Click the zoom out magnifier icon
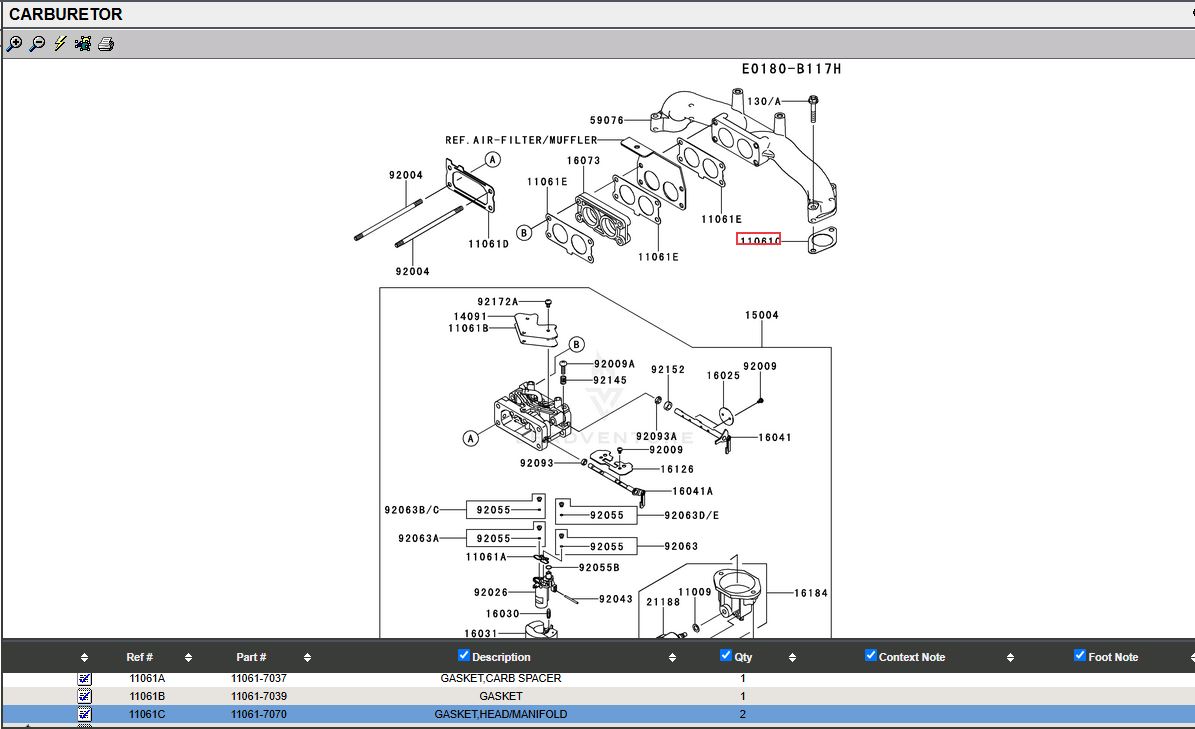 coord(37,44)
